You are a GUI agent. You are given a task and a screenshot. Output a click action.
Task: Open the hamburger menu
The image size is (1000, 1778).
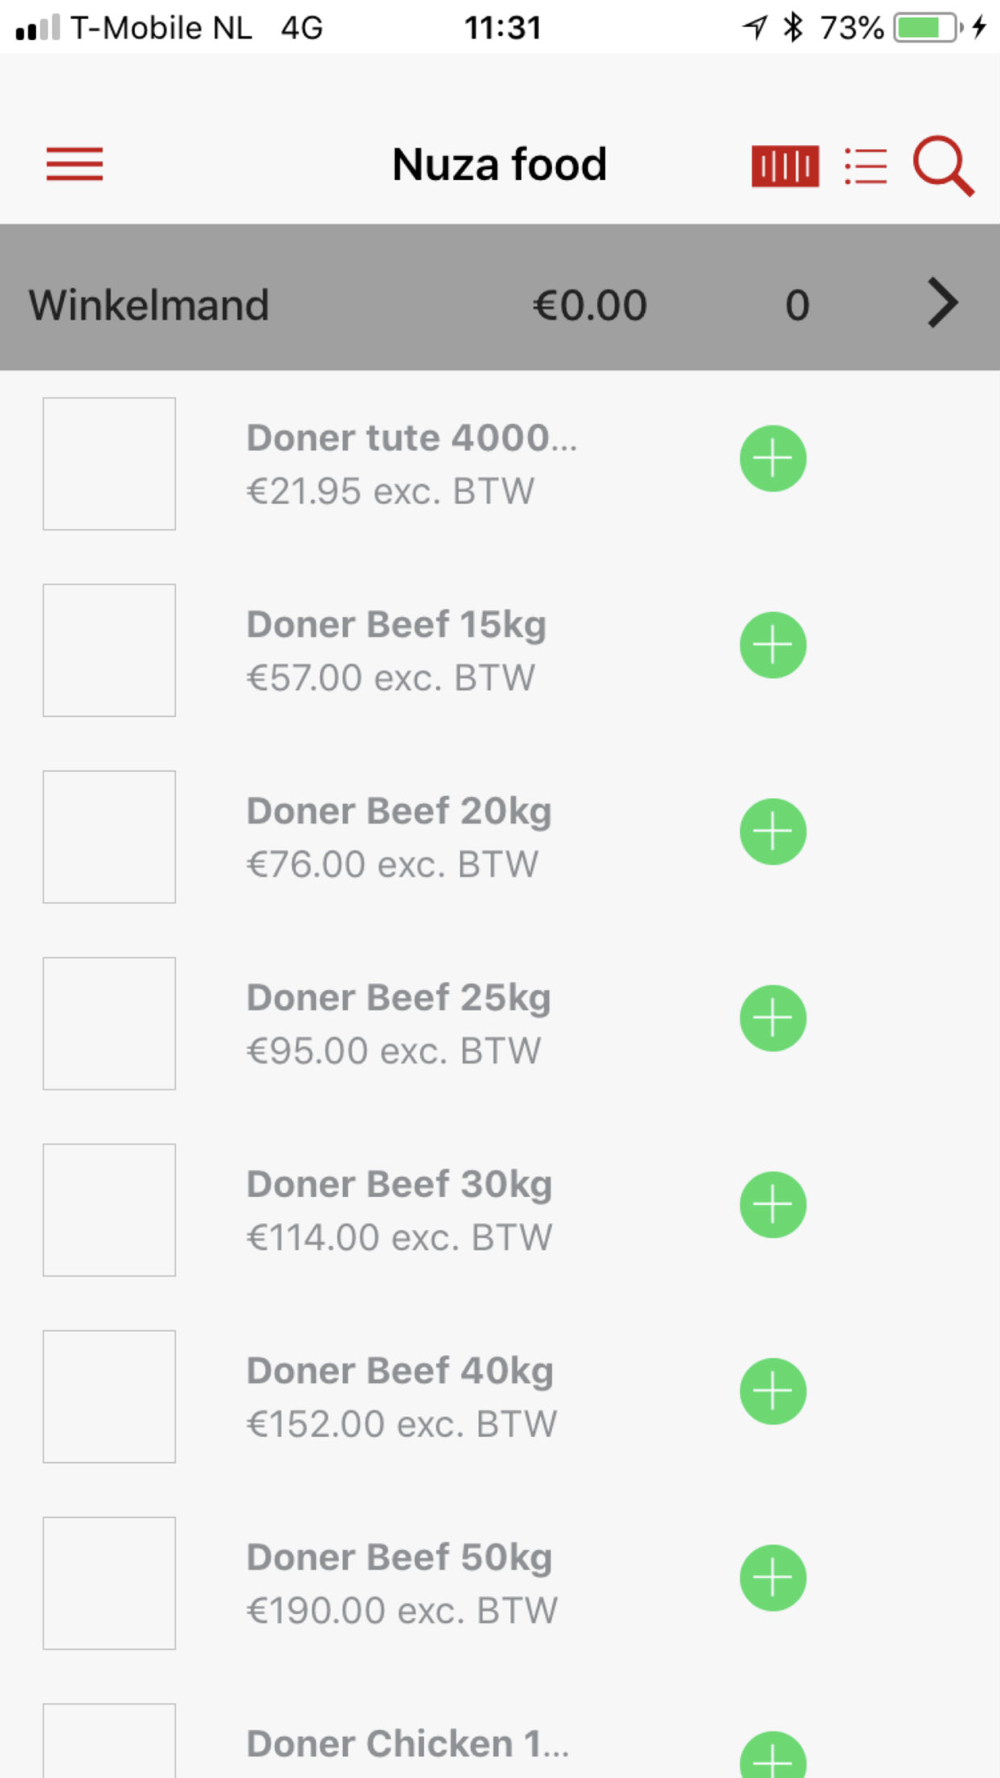pos(75,164)
